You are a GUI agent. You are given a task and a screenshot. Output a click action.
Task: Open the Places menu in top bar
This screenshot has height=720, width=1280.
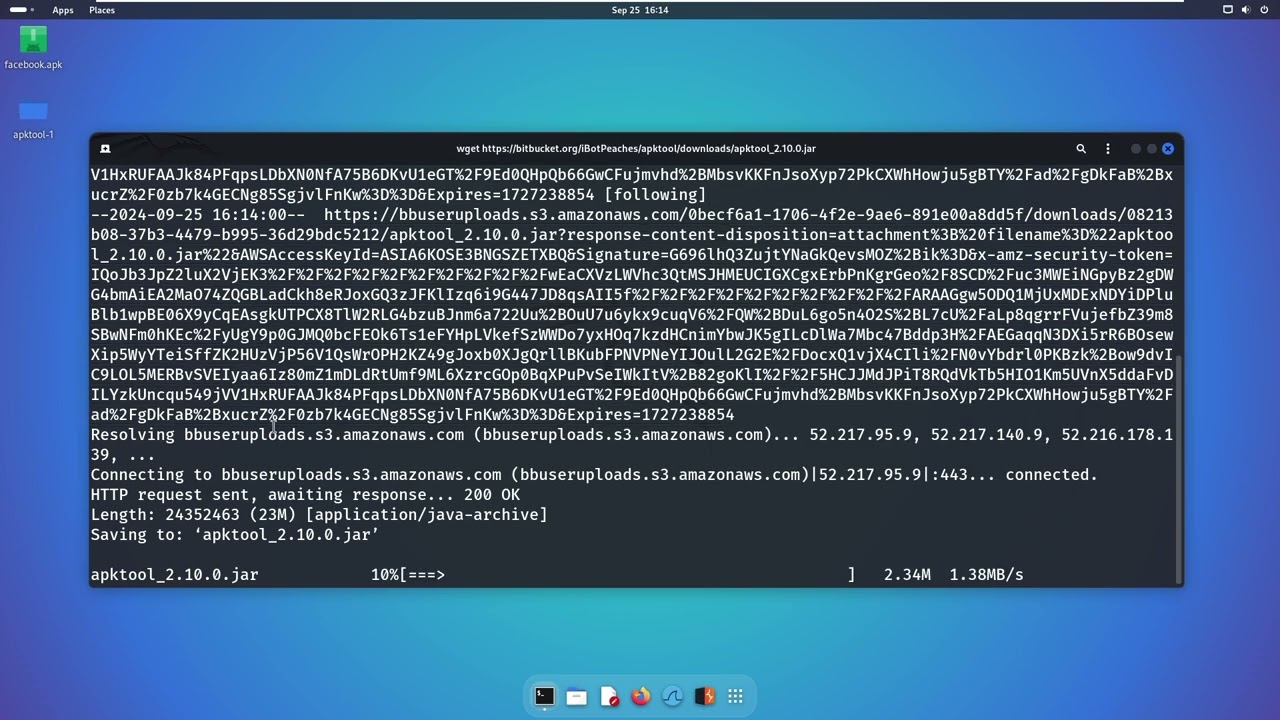click(102, 10)
